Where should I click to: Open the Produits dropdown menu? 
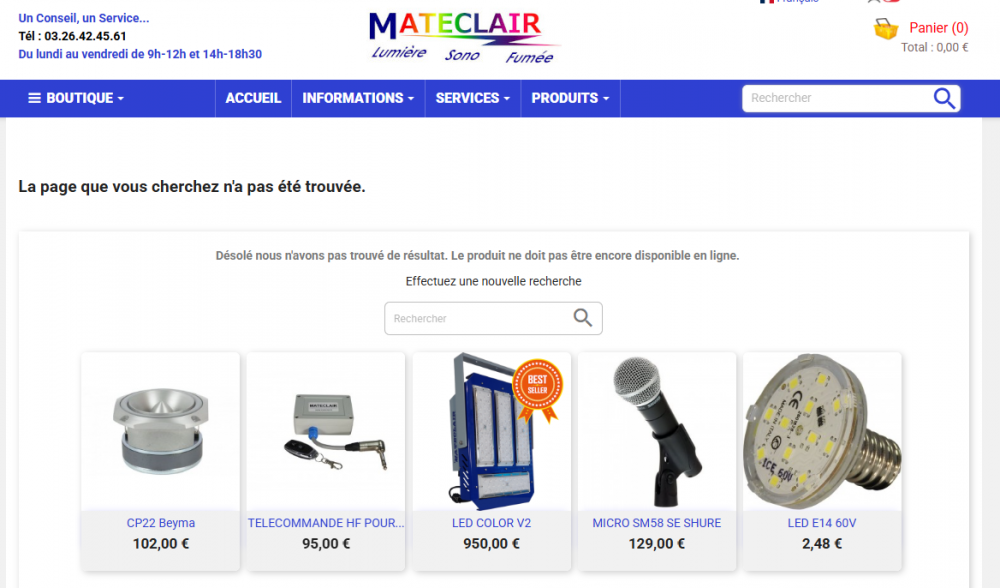pos(570,98)
